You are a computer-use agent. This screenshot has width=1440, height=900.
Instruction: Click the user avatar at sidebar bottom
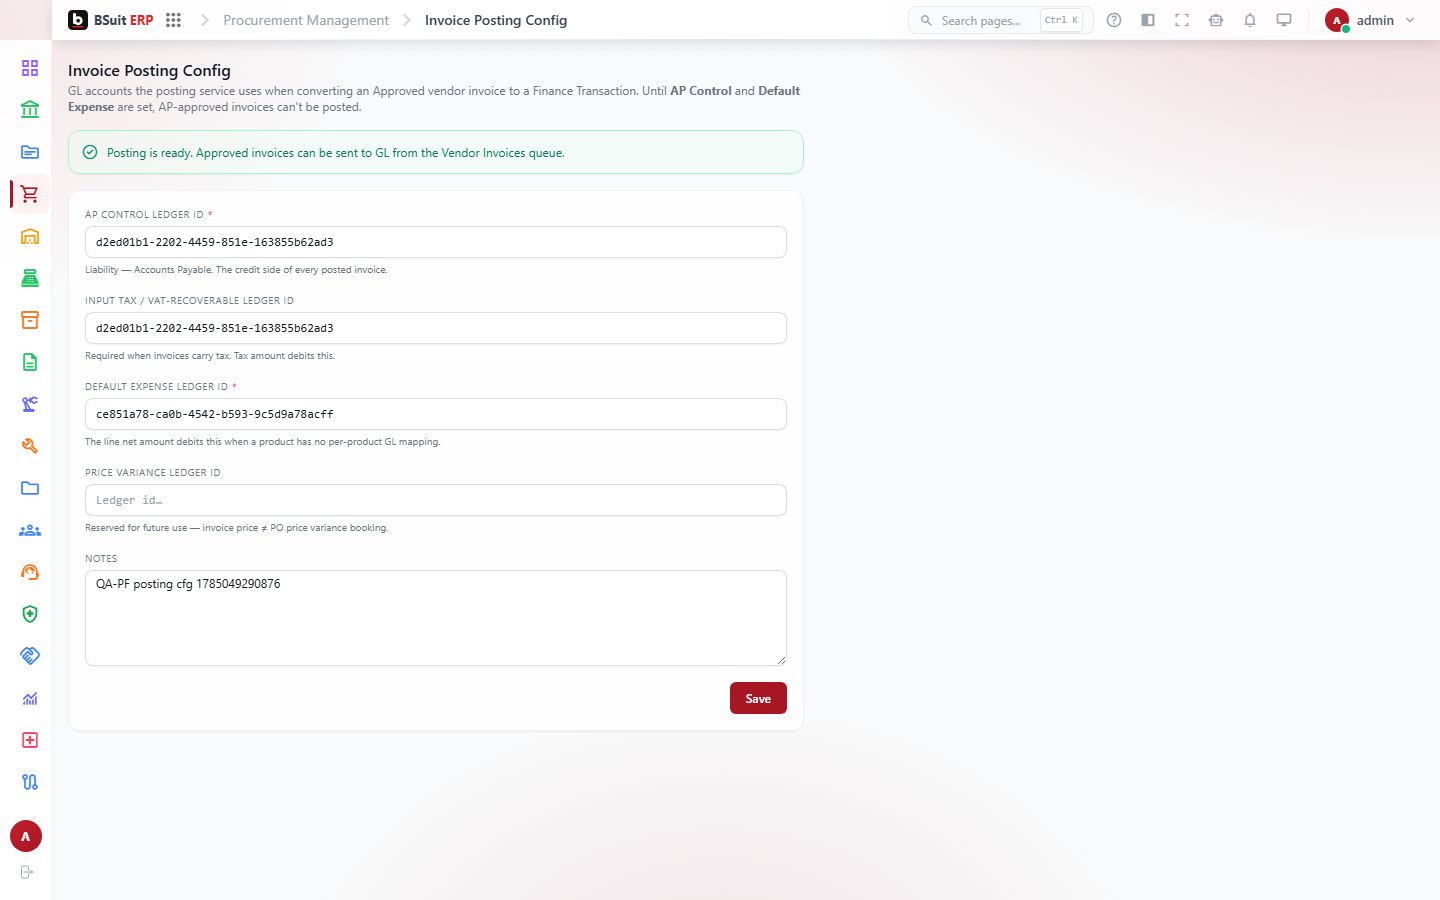click(x=26, y=836)
